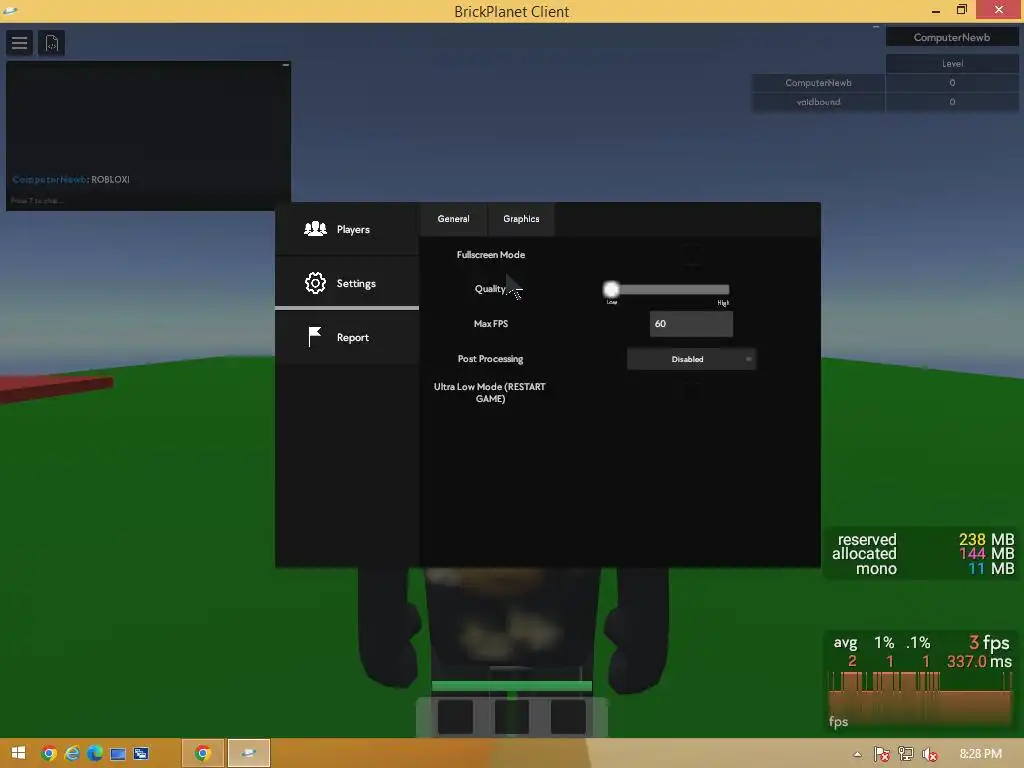Click the Max FPS label
The height and width of the screenshot is (768, 1024).
click(490, 323)
